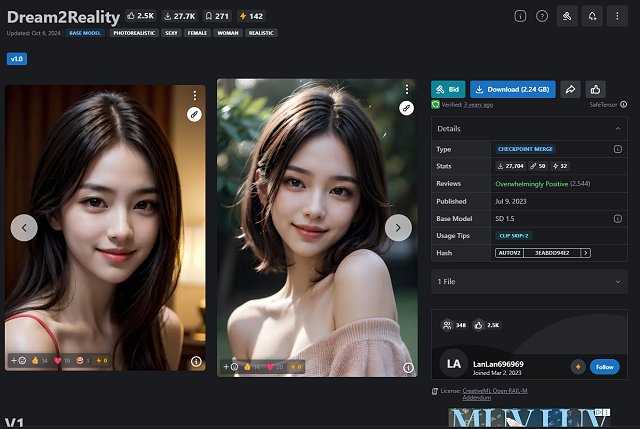Toggle the bookmark count 271 button
This screenshot has height=429, width=640.
click(216, 16)
